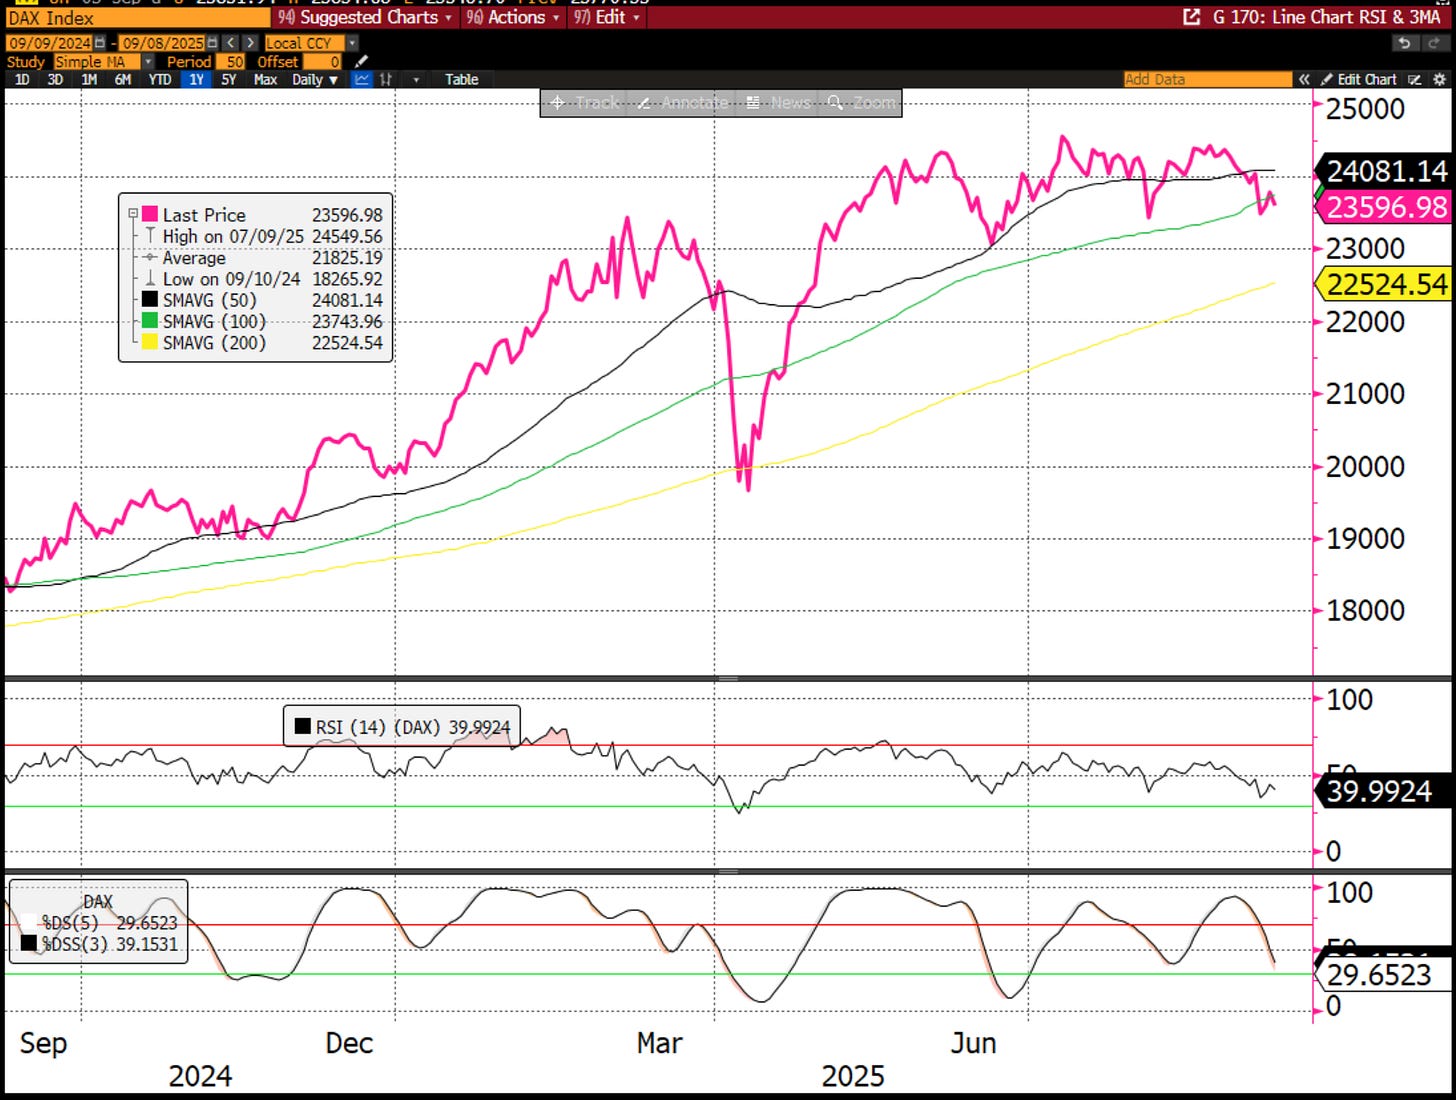Select the 1M time range
This screenshot has width=1456, height=1100.
coord(89,79)
